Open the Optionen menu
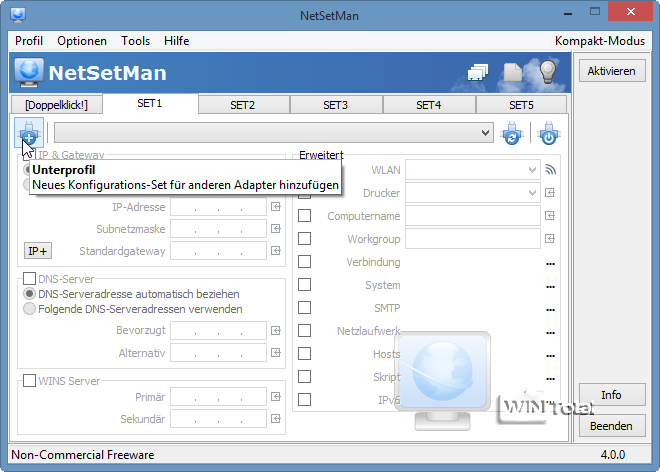660x472 pixels. click(82, 41)
